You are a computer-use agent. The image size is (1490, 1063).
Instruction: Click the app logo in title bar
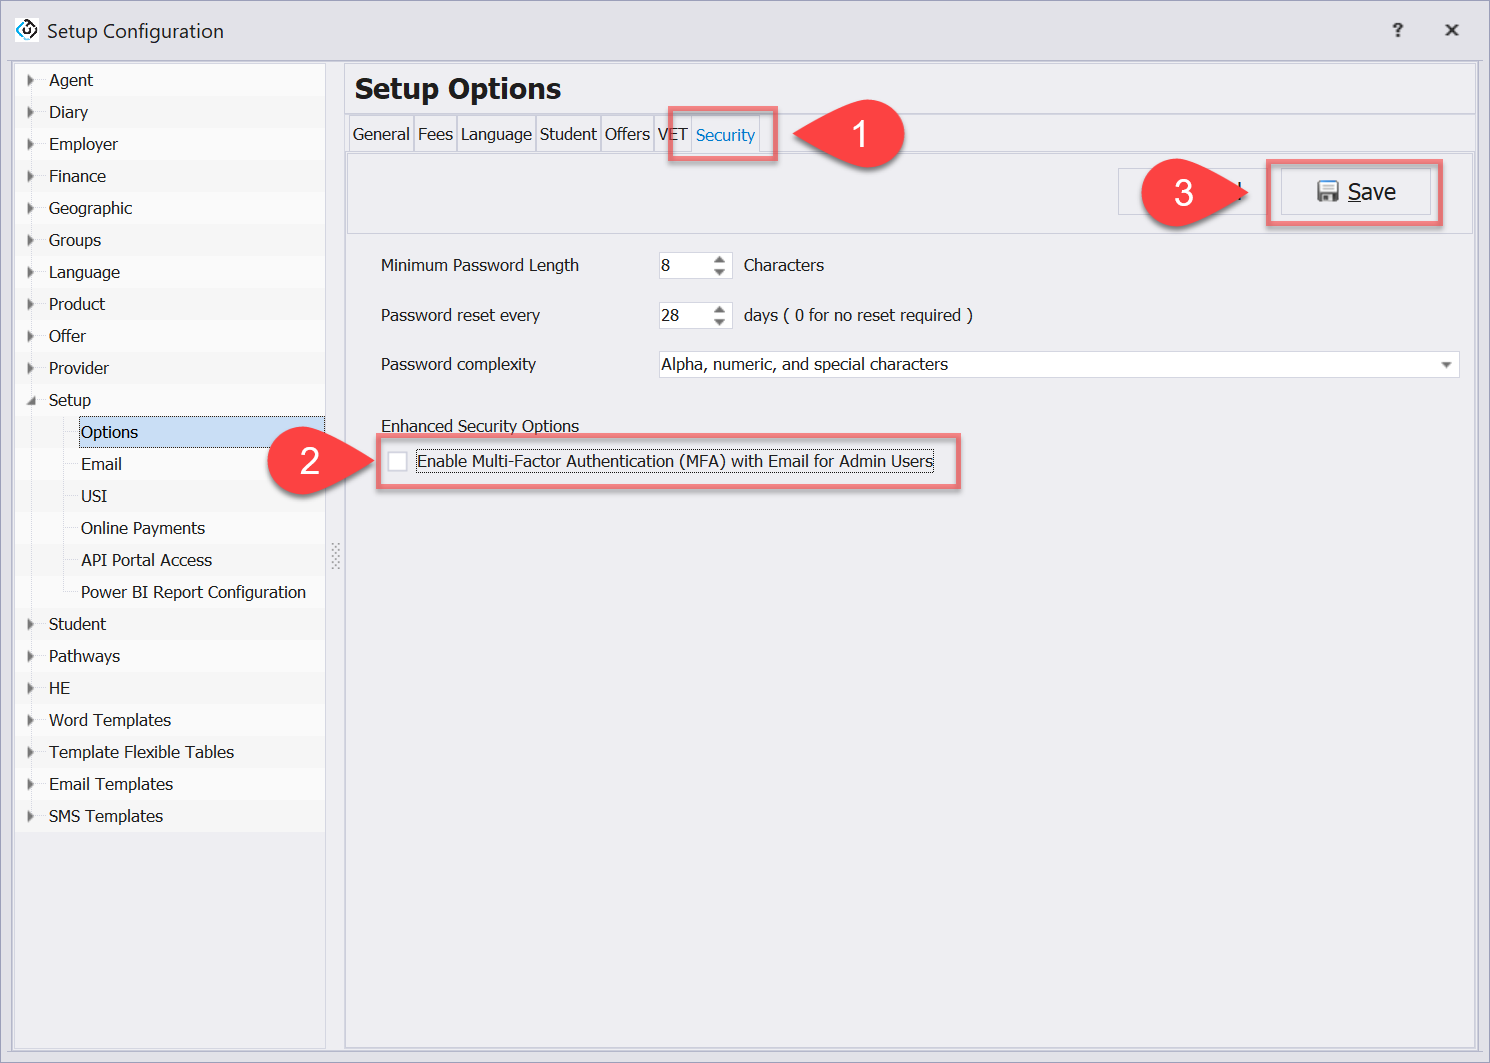[x=27, y=30]
